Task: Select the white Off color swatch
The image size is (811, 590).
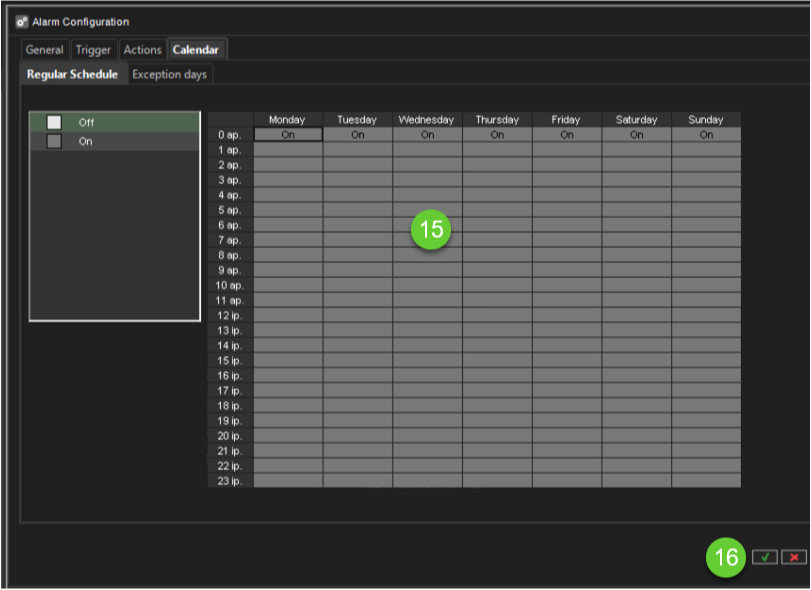Action: [x=54, y=122]
